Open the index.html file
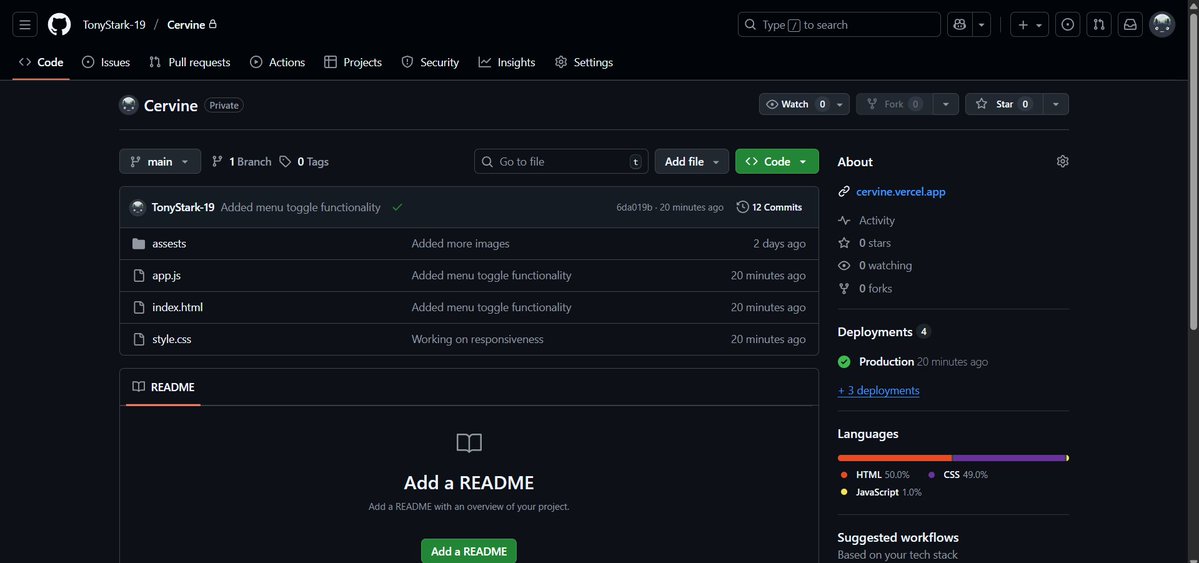Viewport: 1199px width, 563px height. point(177,307)
